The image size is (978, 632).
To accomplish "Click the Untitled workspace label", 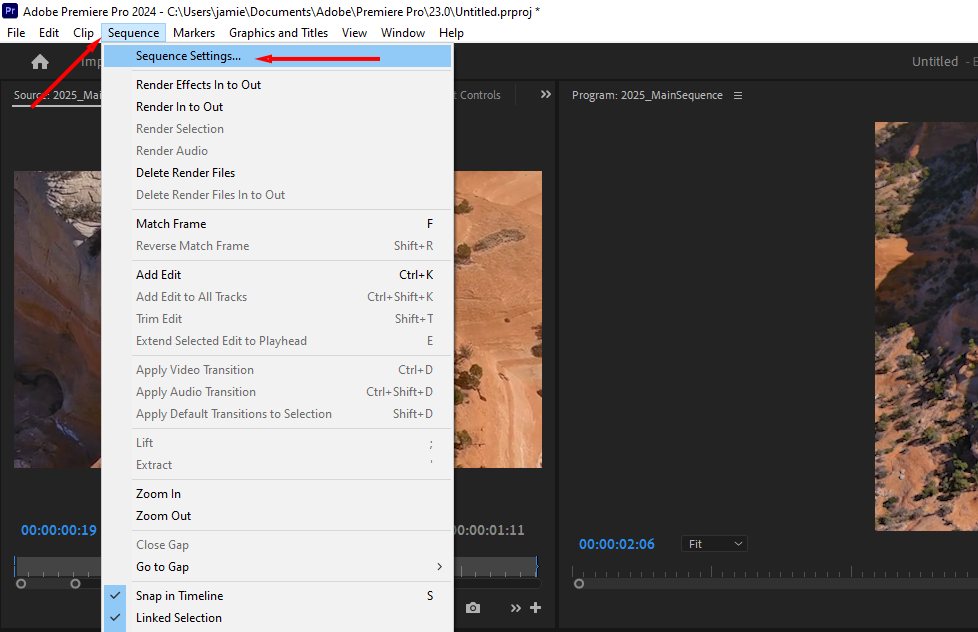I will [934, 61].
